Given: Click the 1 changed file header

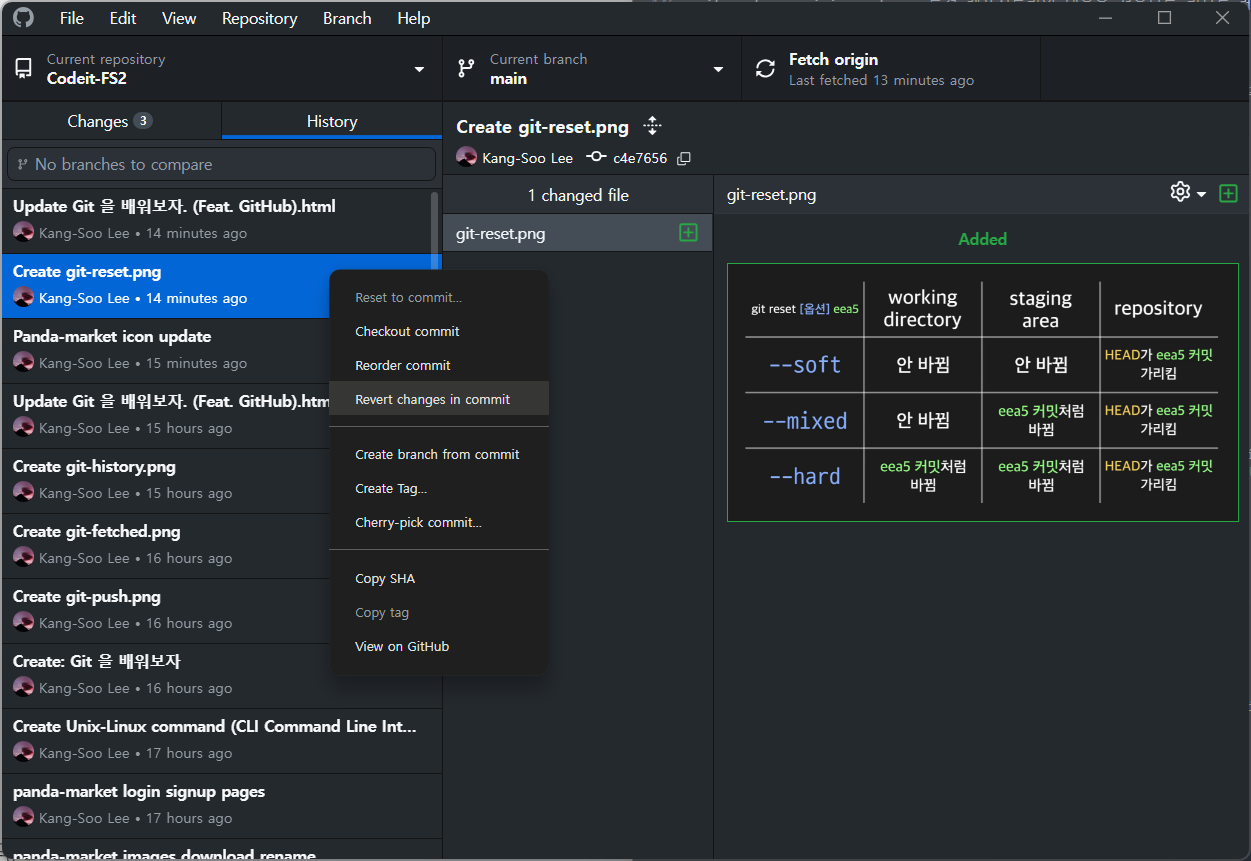Looking at the screenshot, I should point(578,195).
